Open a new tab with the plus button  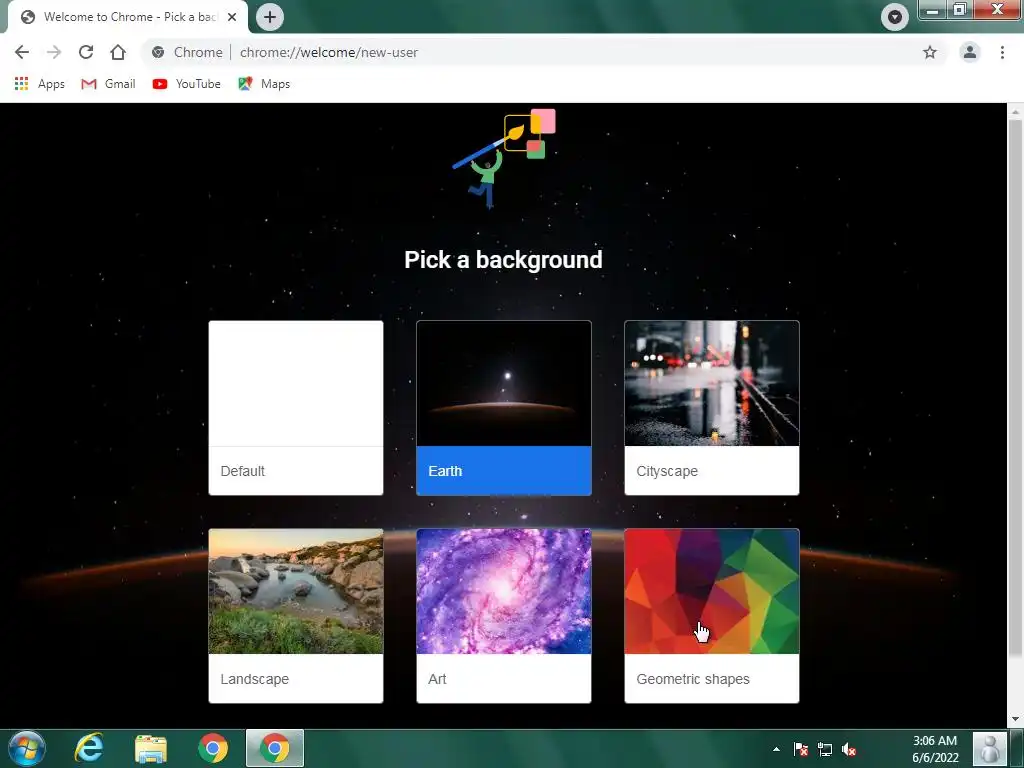(270, 17)
